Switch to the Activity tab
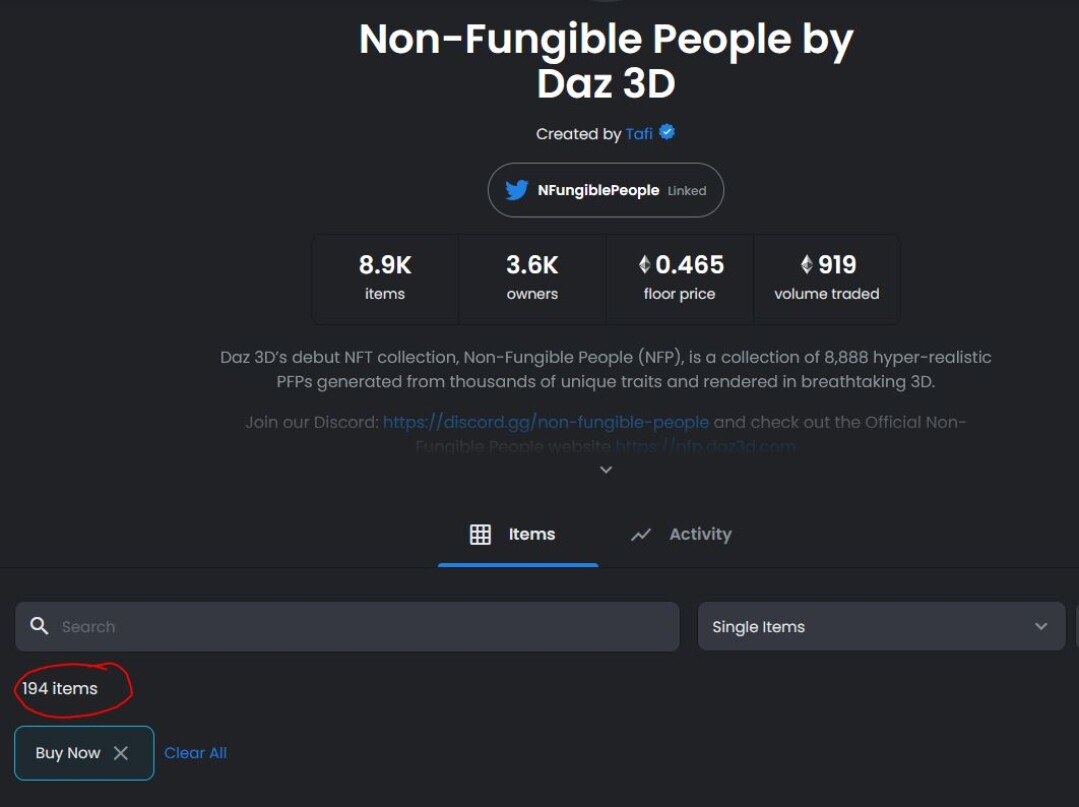The height and width of the screenshot is (807, 1079). 681,535
